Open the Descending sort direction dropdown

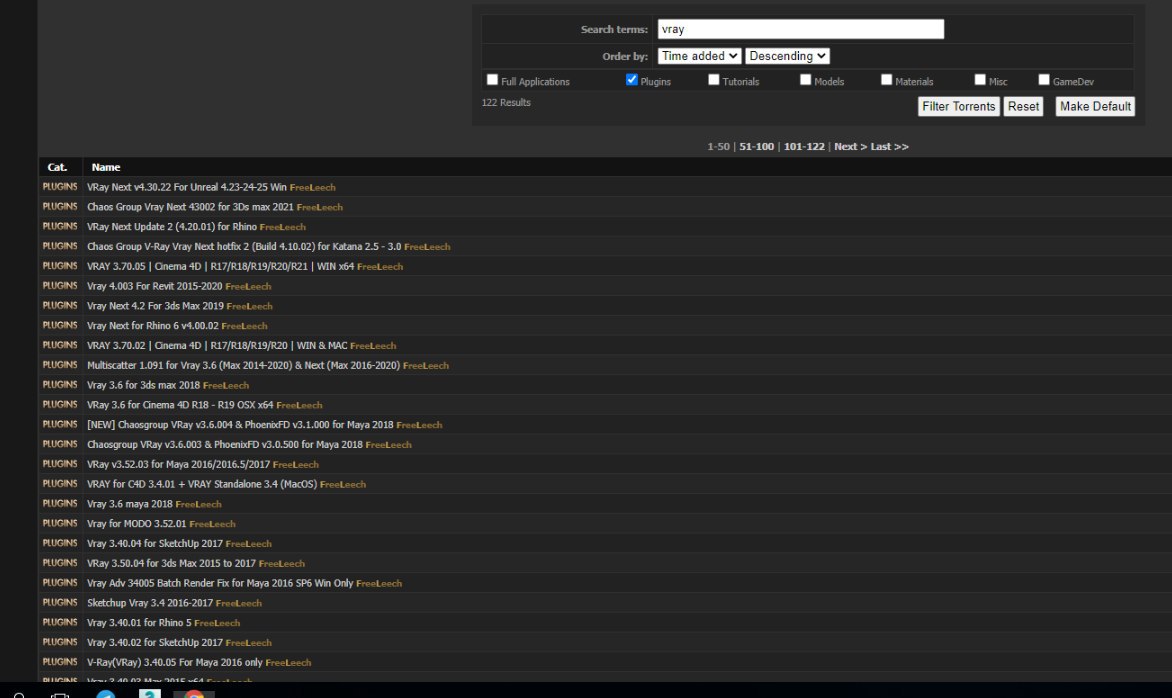click(x=787, y=56)
